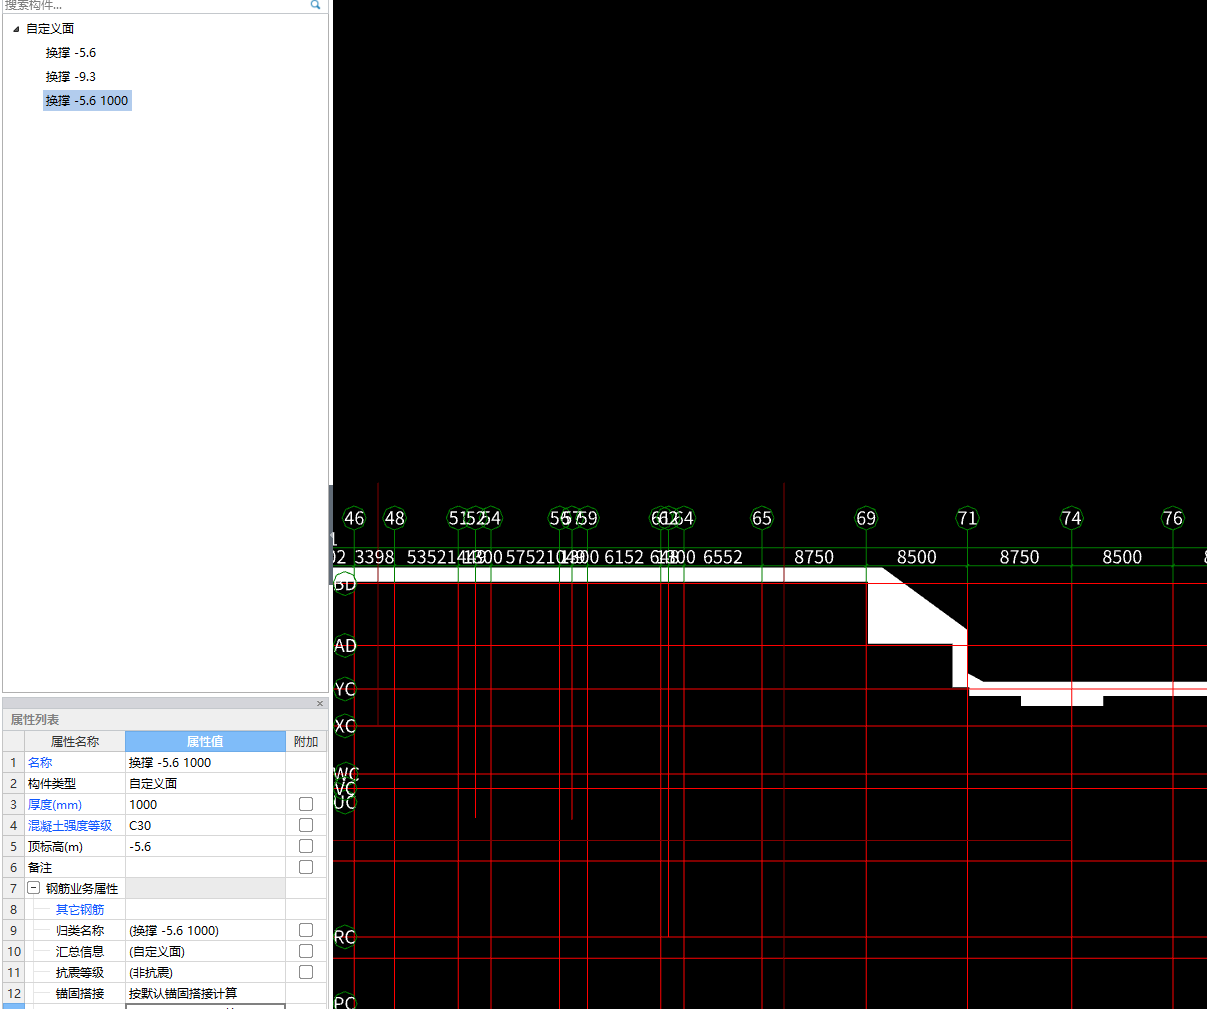Click 构件类型 value 自定义面

205,783
